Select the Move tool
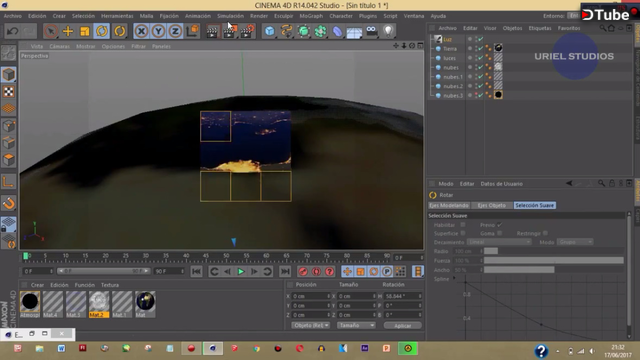The width and height of the screenshot is (640, 360). [x=68, y=31]
